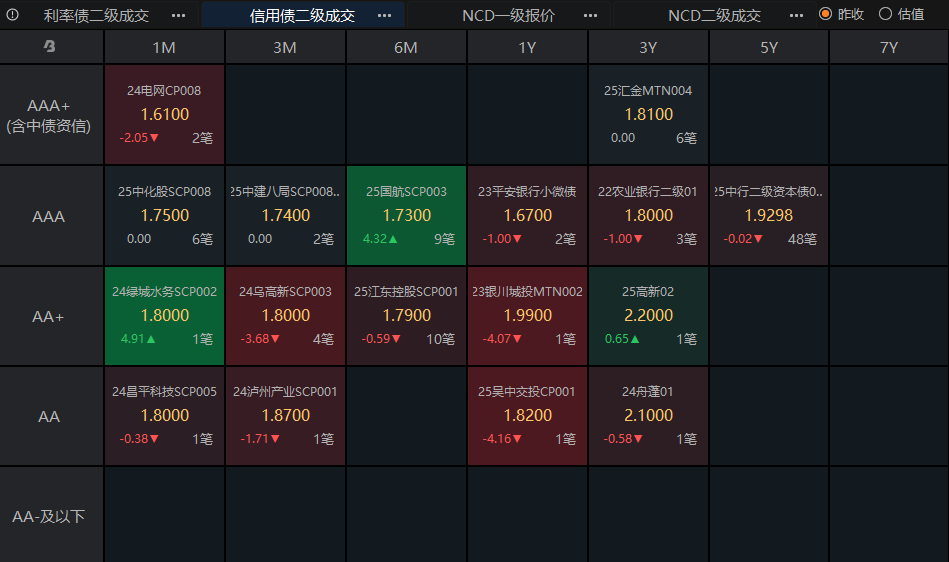Click the AA+ rating row header
949x562 pixels.
pyautogui.click(x=48, y=316)
